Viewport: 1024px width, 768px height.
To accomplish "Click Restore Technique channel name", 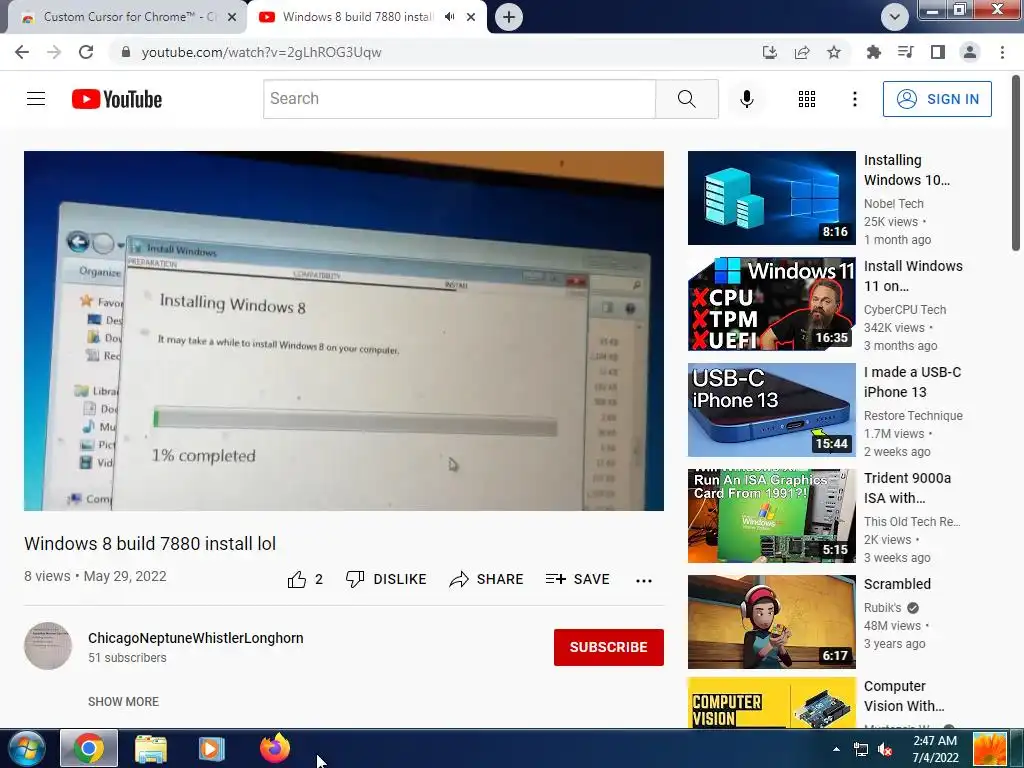I will [913, 415].
